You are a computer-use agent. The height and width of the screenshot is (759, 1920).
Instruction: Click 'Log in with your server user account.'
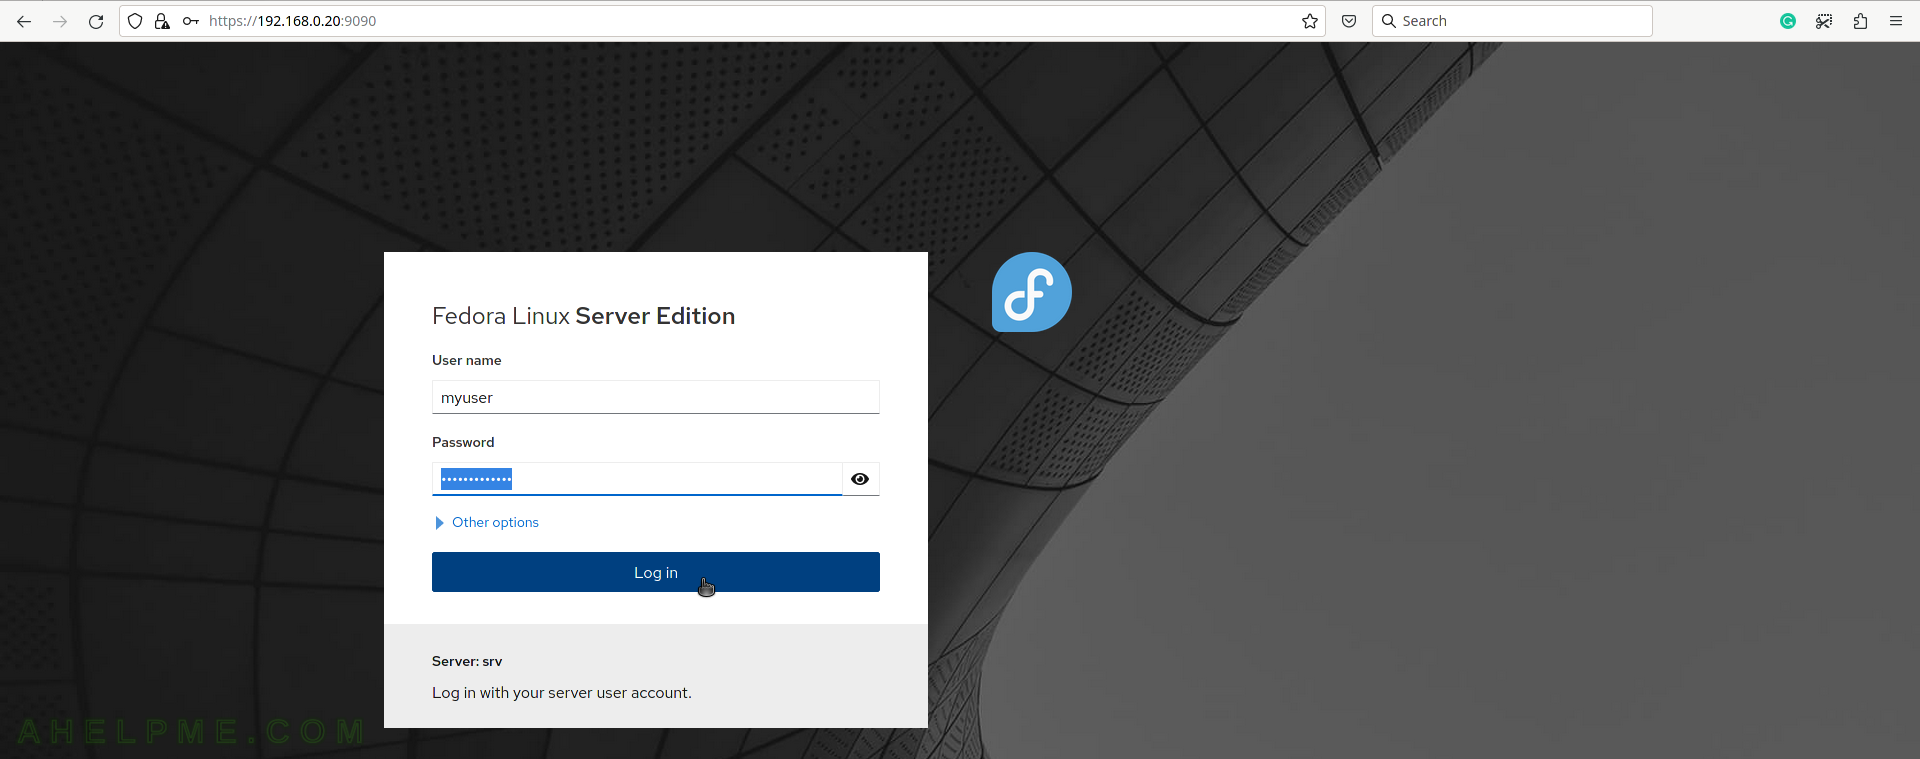coord(562,693)
